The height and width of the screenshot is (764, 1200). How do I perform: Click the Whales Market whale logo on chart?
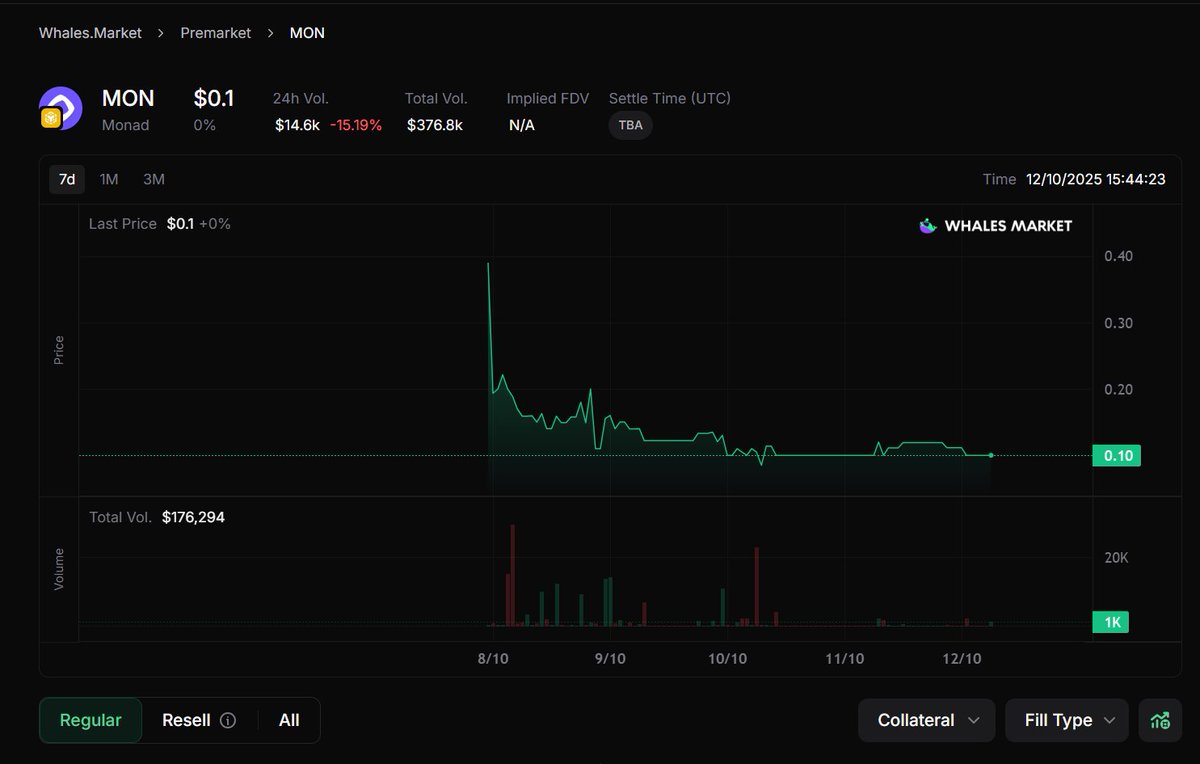coord(928,226)
